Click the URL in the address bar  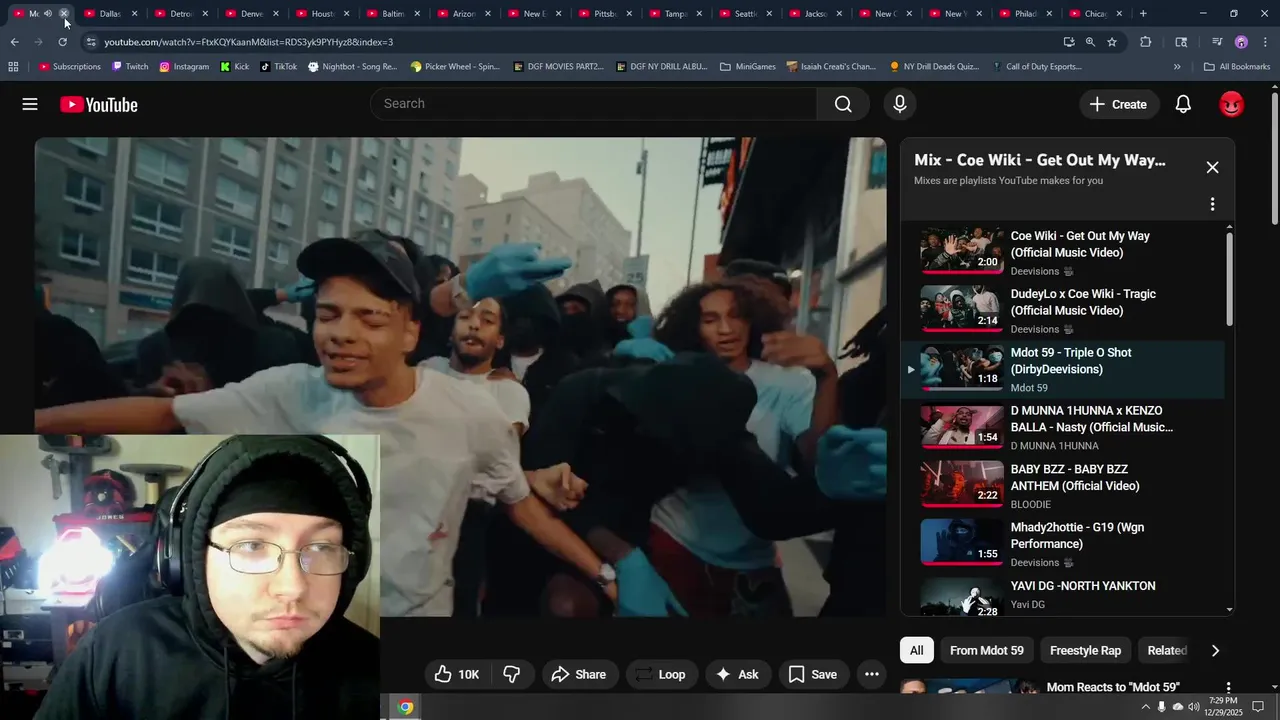coord(248,42)
